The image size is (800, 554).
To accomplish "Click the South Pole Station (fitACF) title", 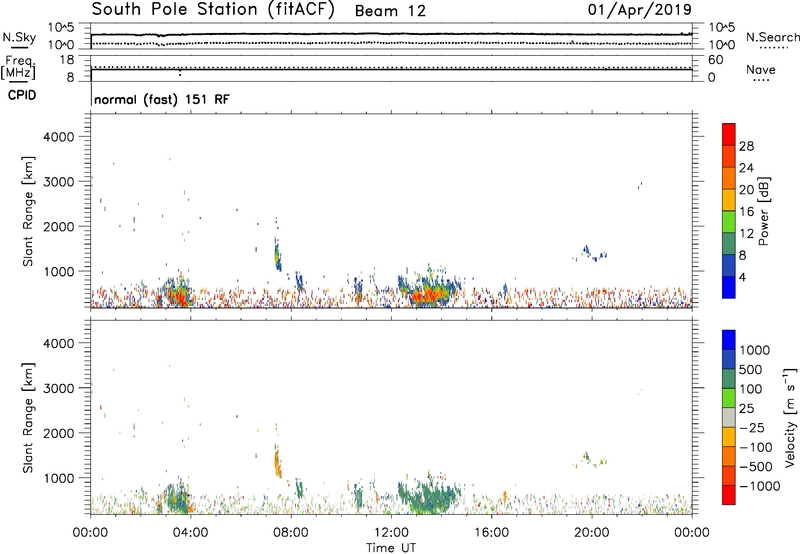I will pos(213,10).
